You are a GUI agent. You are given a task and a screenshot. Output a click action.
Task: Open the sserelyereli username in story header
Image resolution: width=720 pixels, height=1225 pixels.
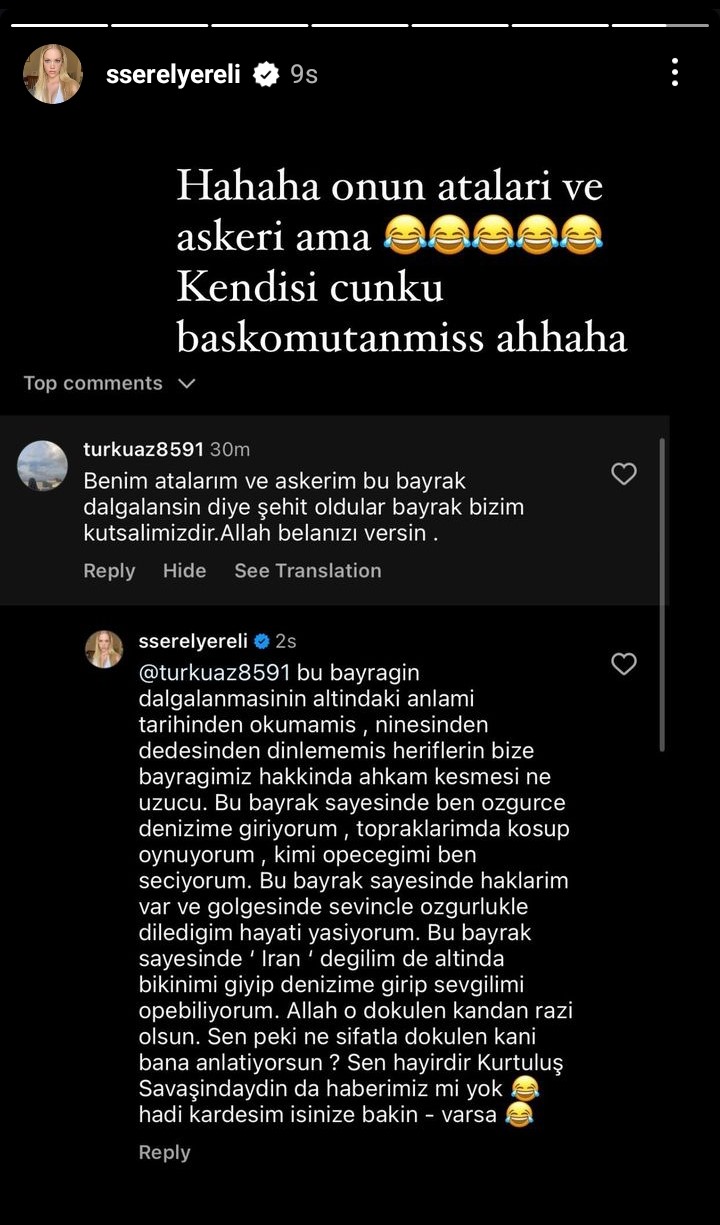tap(173, 74)
